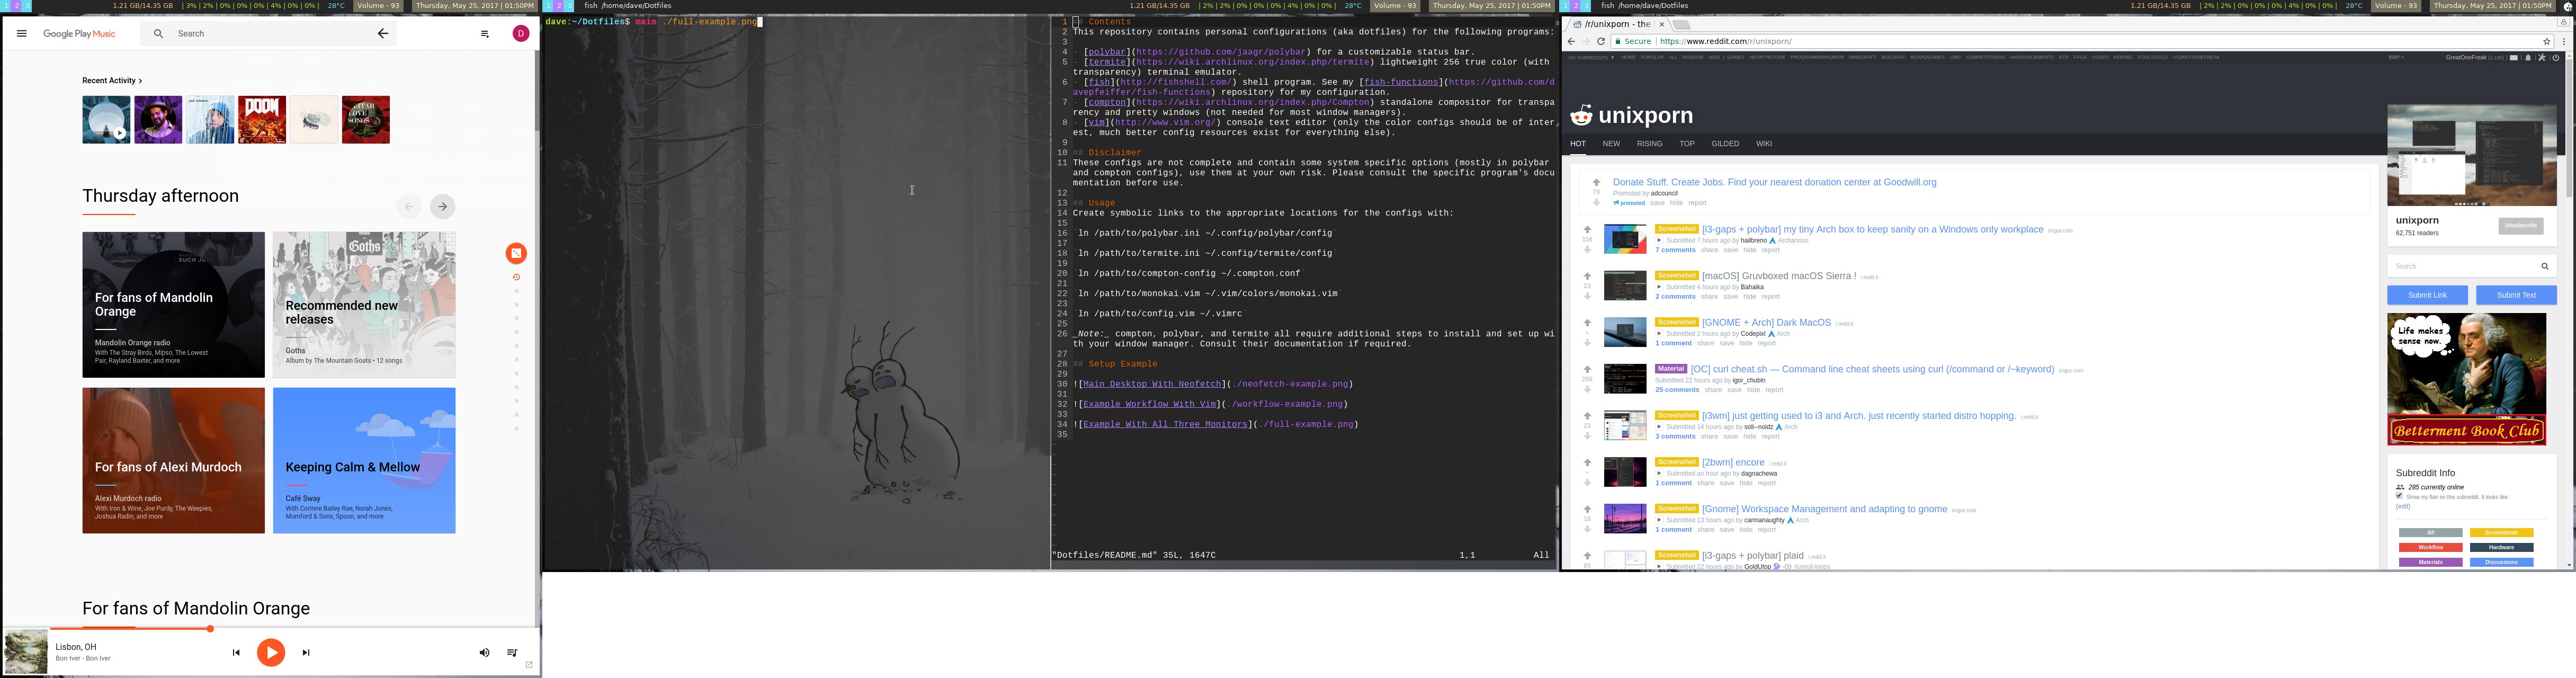The width and height of the screenshot is (2576, 678).
Task: Open the MY SUBREDDITS dropdown
Action: [1590, 58]
